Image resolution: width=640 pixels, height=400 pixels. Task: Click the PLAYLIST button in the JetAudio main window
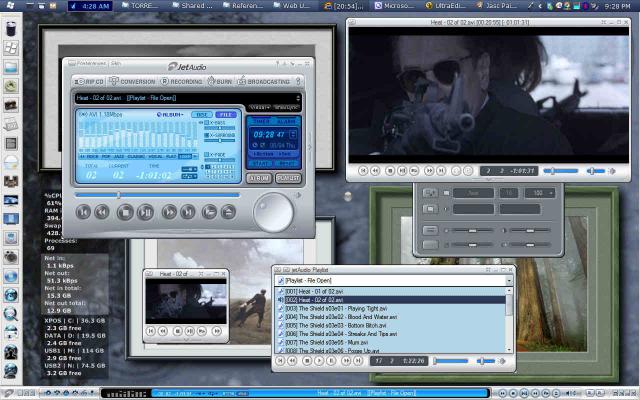288,178
